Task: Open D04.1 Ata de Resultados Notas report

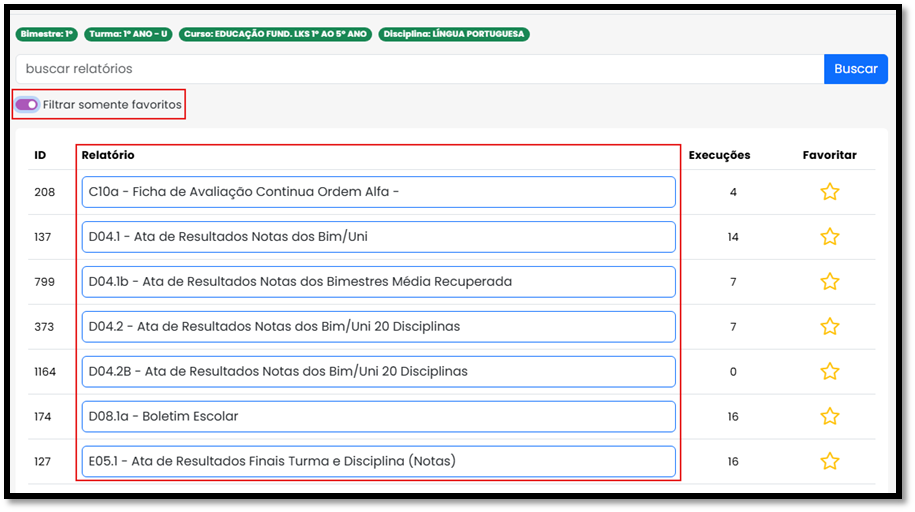Action: click(x=378, y=237)
